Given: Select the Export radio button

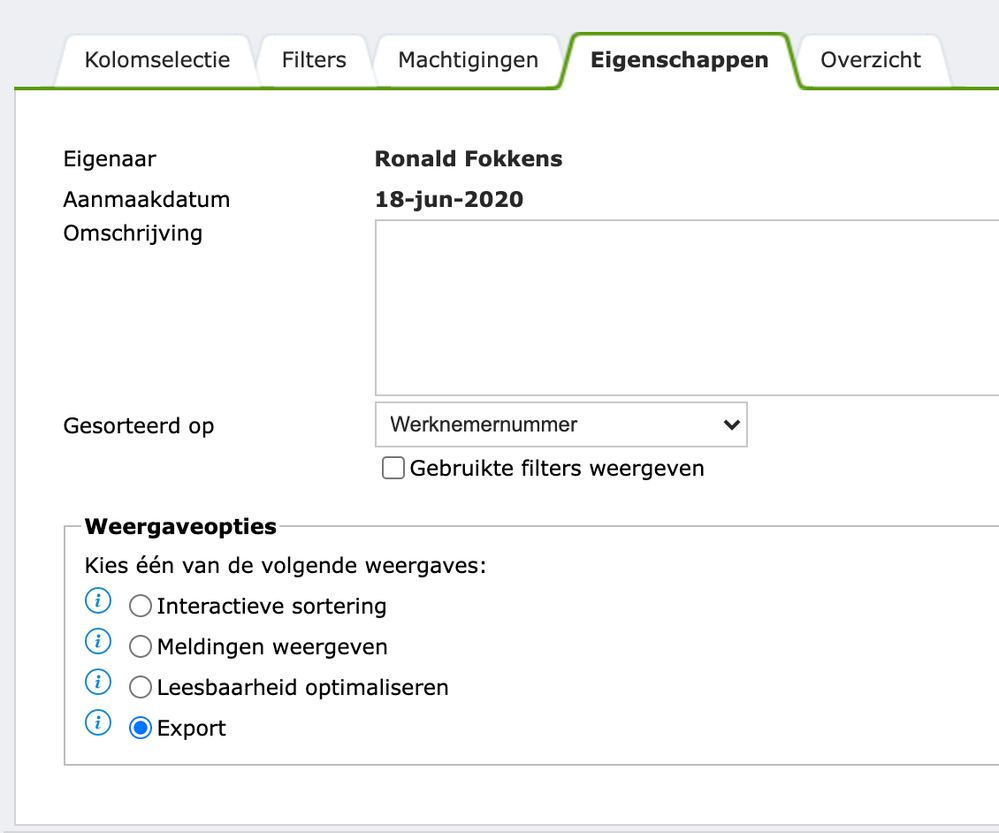Looking at the screenshot, I should coord(141,728).
